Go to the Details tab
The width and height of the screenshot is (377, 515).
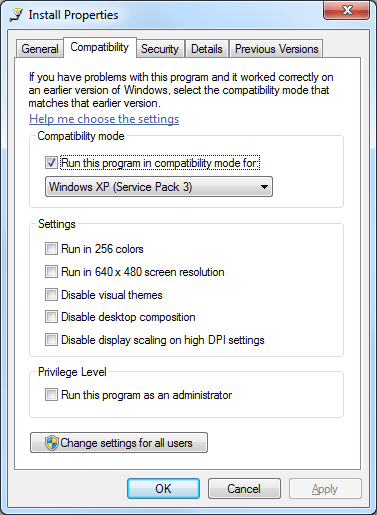[207, 49]
